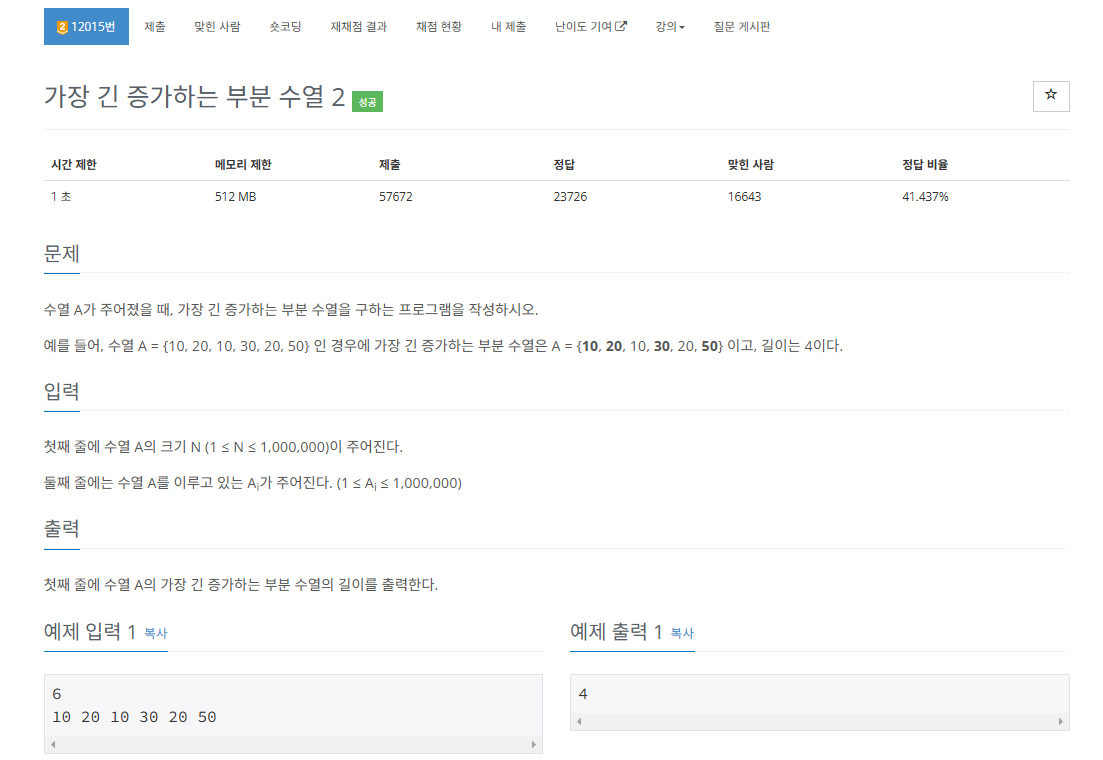The height and width of the screenshot is (760, 1103).
Task: Show the 내 제출 tab
Action: coord(509,27)
